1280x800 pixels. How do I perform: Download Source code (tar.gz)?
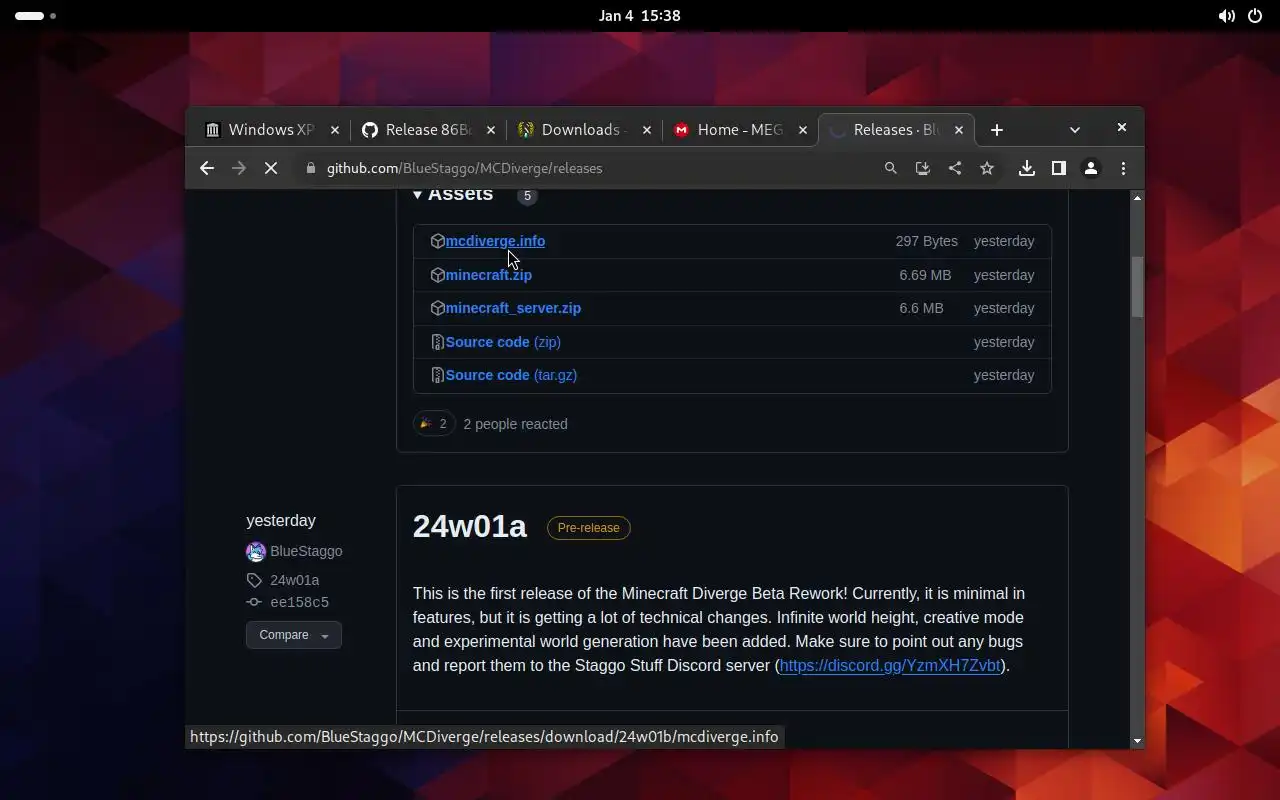pos(511,375)
